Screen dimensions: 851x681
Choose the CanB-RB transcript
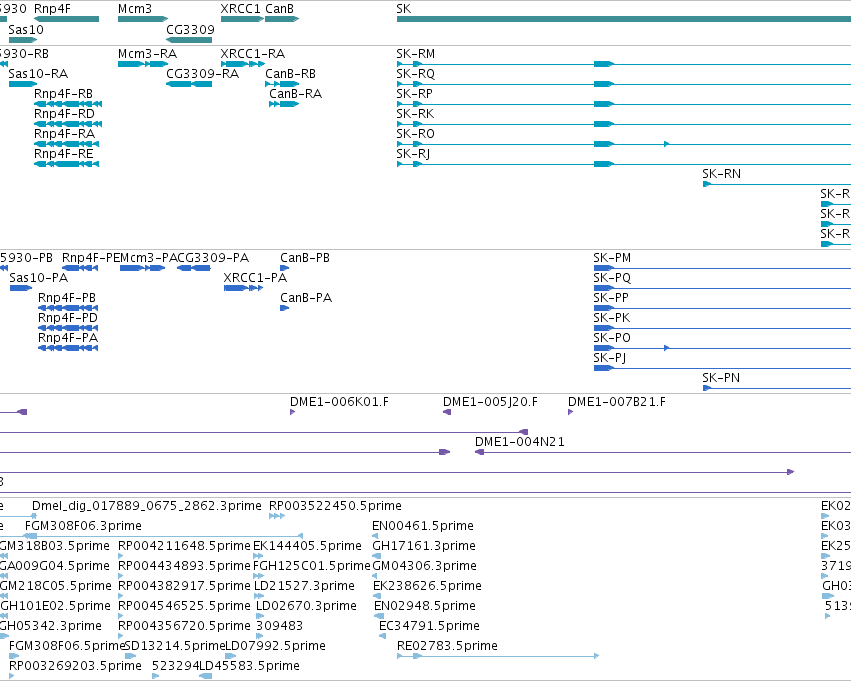click(x=282, y=84)
